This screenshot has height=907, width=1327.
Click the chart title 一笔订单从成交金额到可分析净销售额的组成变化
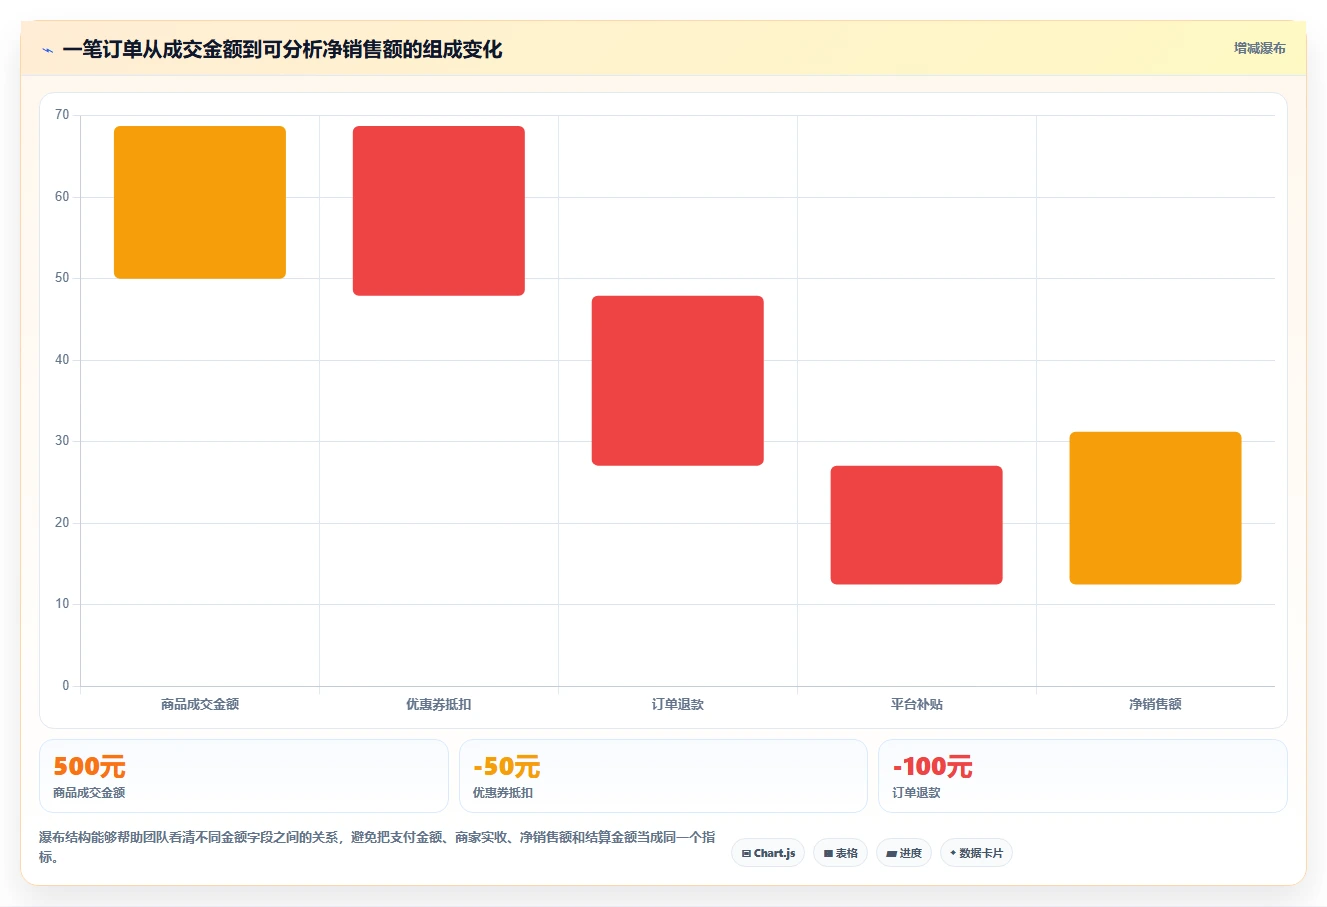[x=282, y=50]
